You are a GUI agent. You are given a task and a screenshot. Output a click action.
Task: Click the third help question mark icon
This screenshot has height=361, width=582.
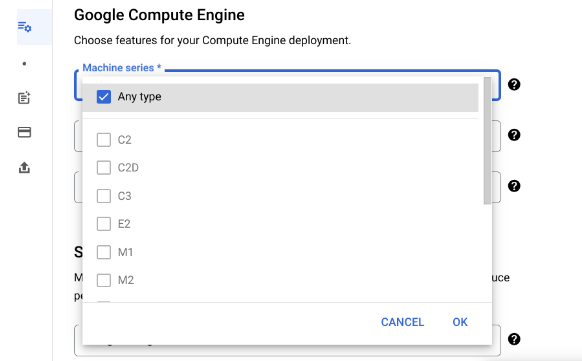tap(514, 186)
